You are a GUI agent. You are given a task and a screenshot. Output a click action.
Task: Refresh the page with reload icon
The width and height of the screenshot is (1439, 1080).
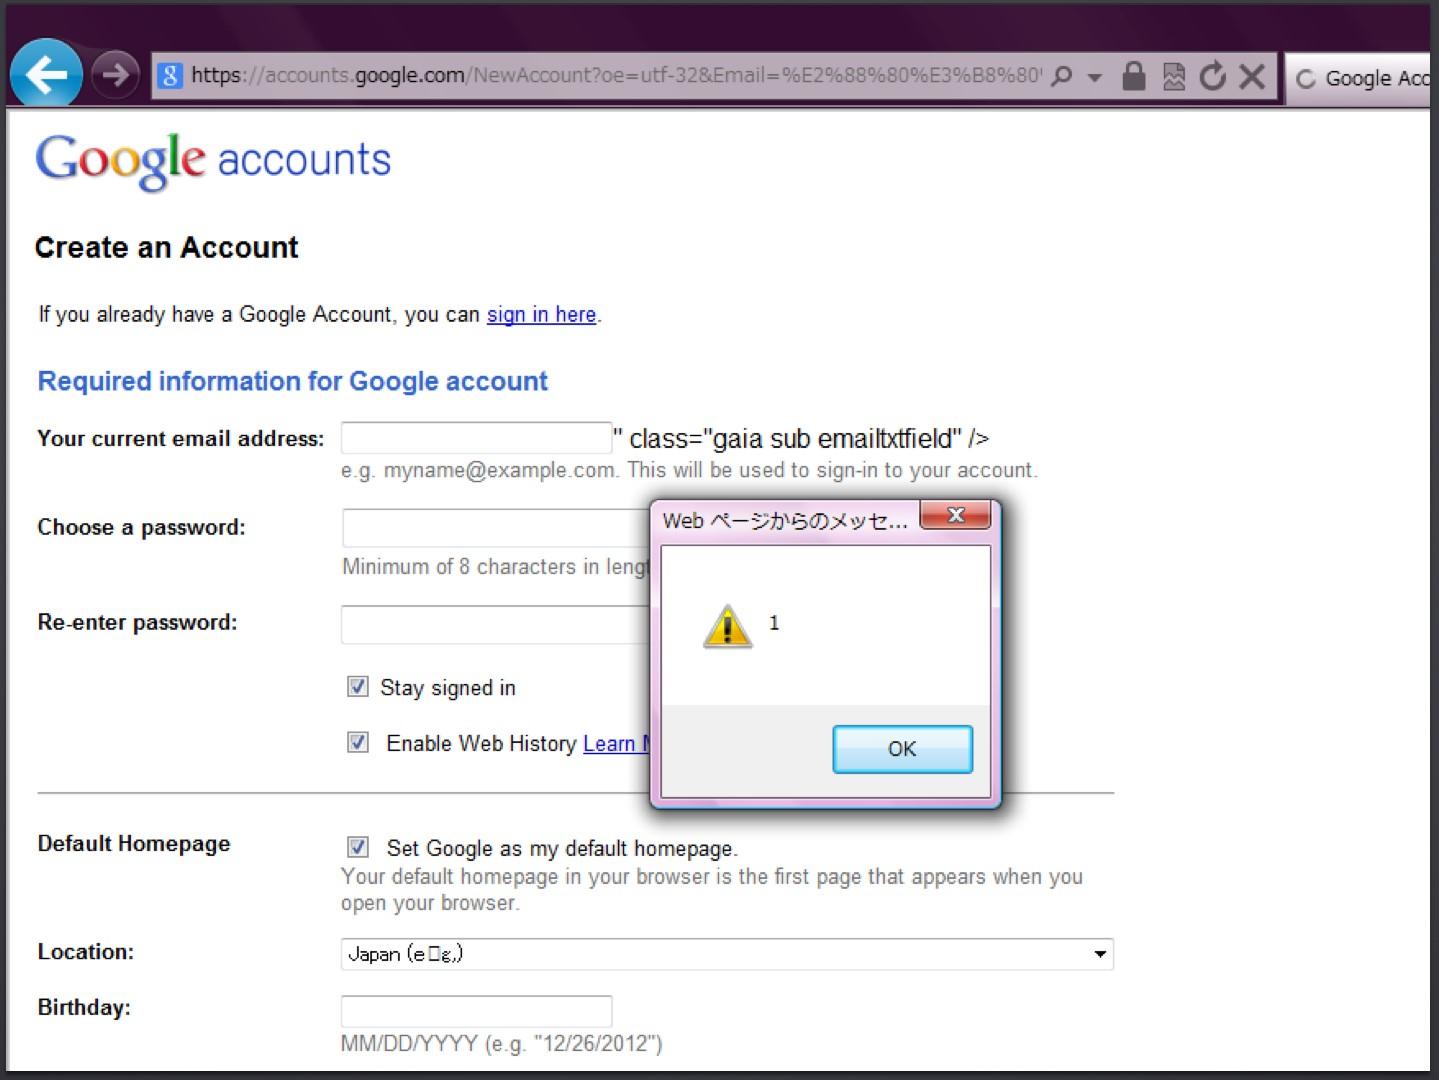click(x=1212, y=76)
